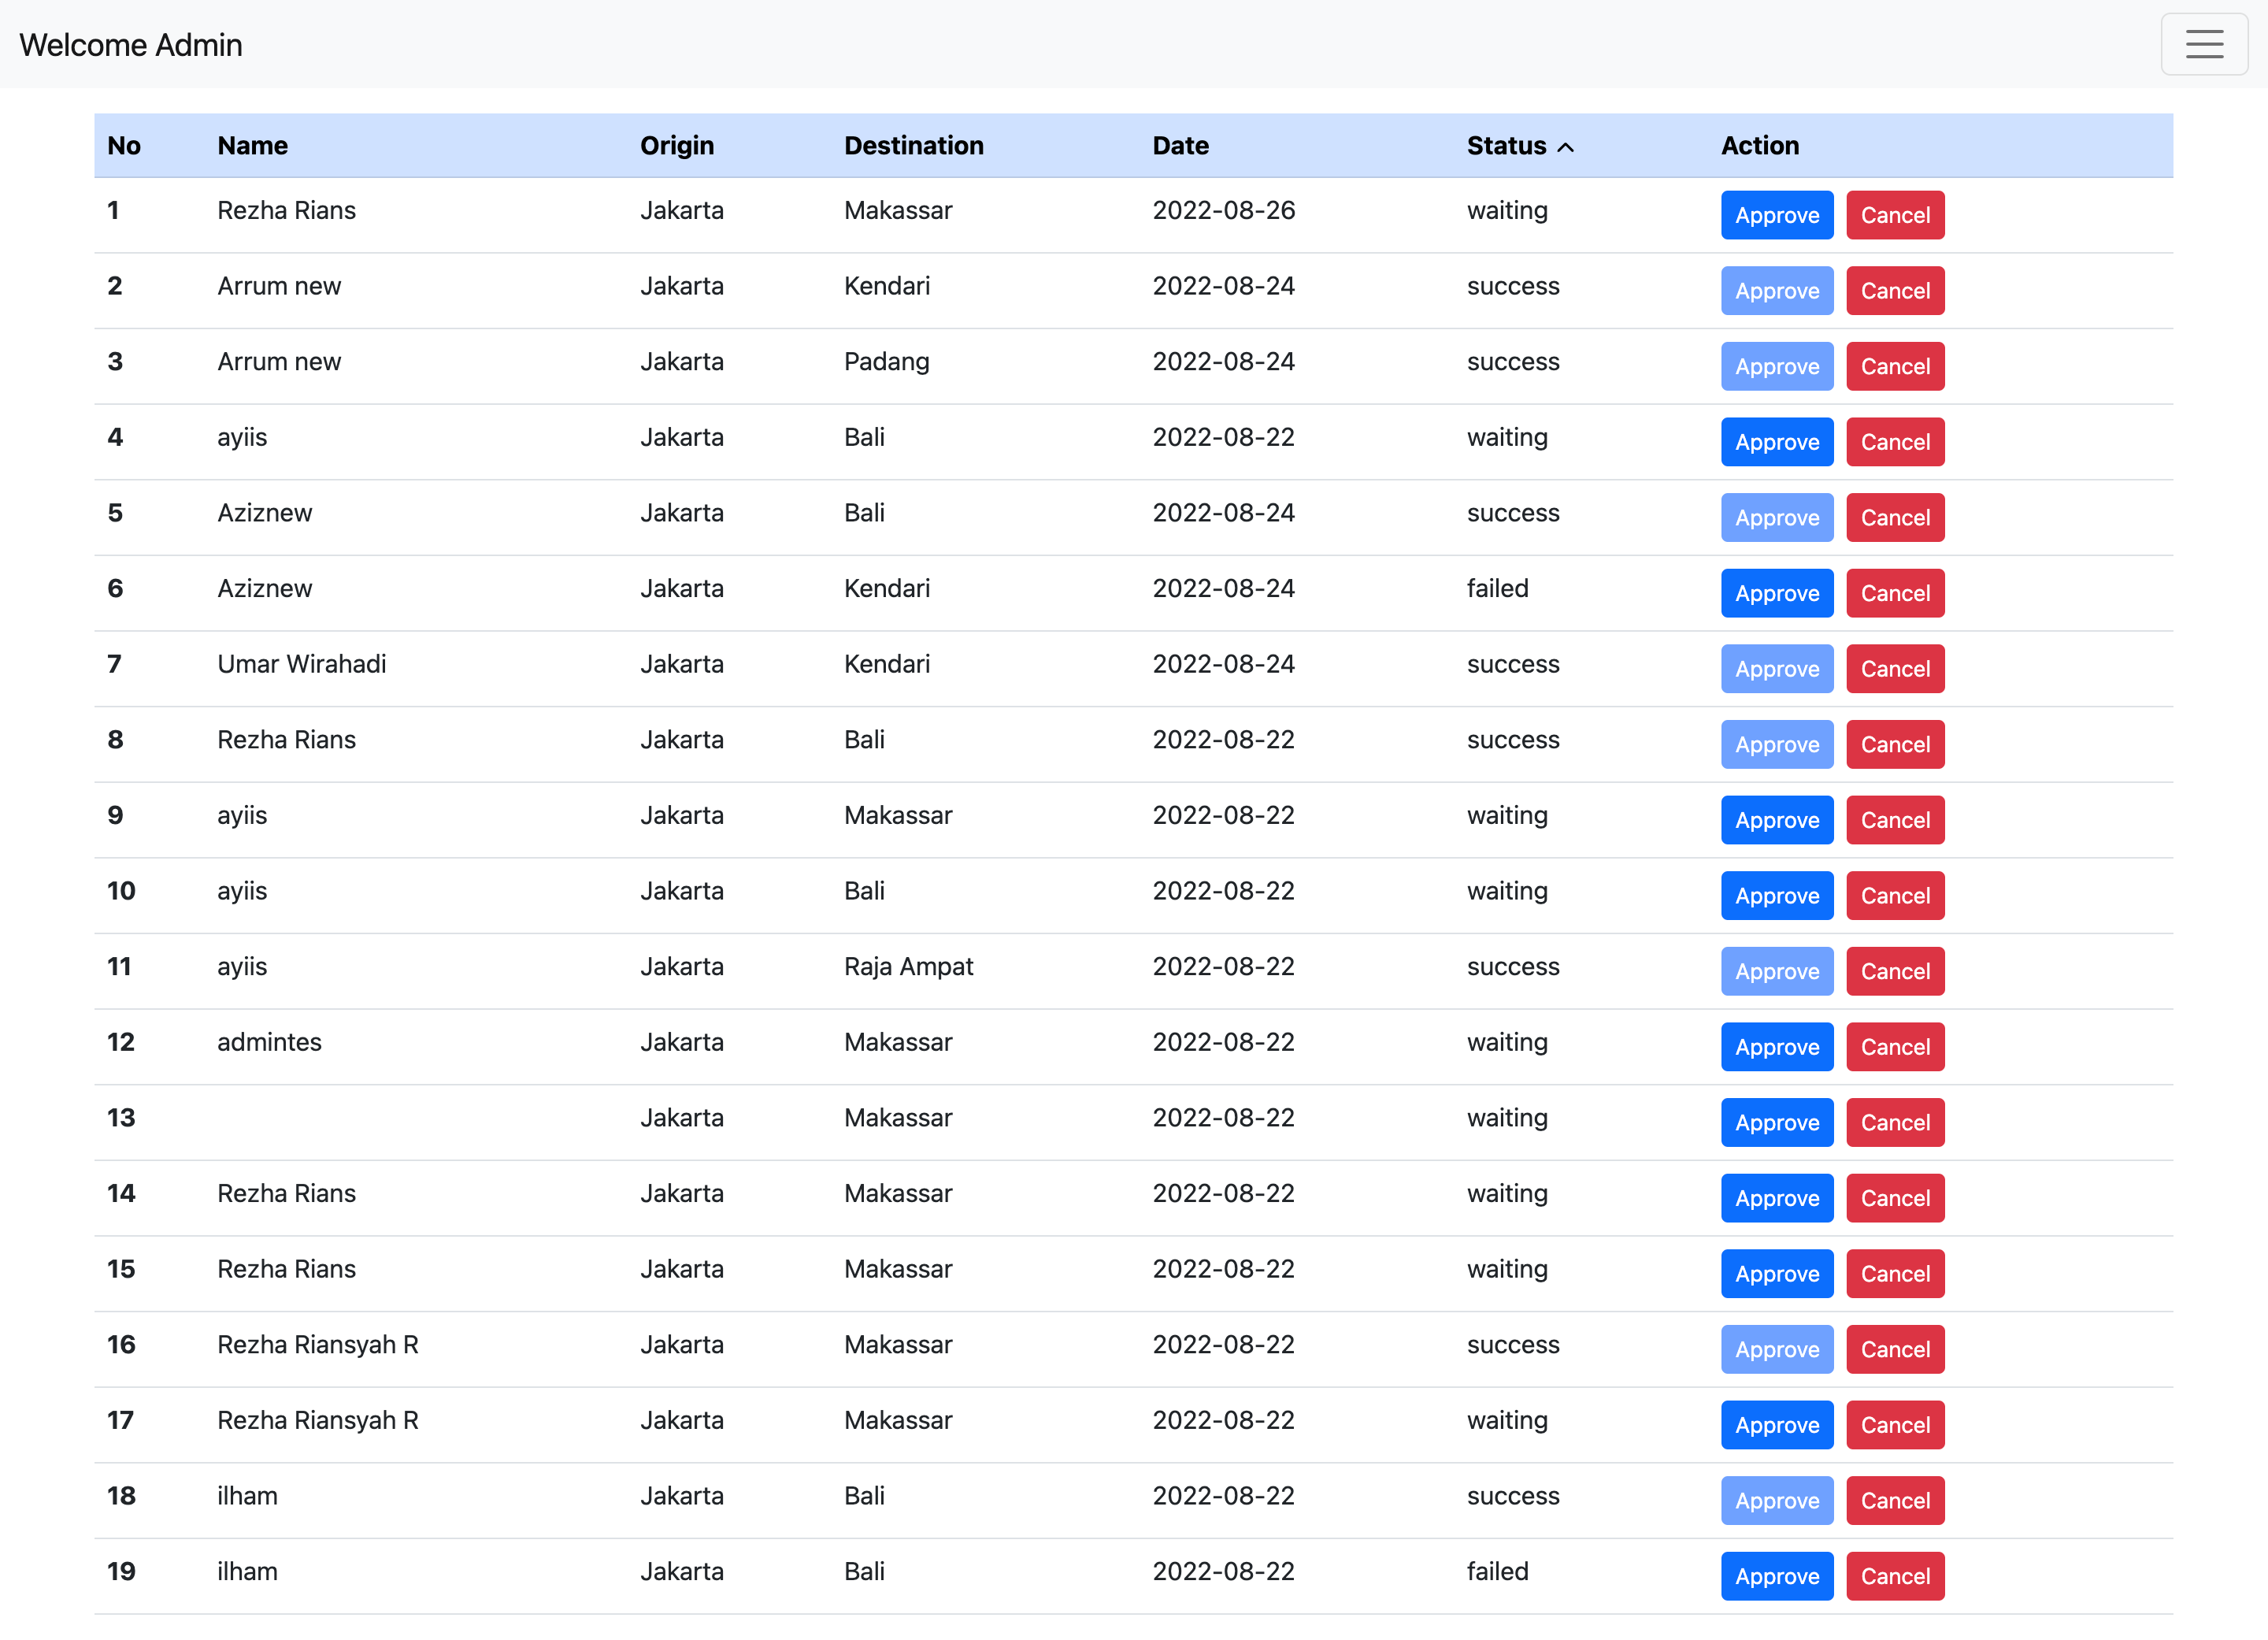This screenshot has width=2268, height=1640.
Task: Approve Umar Wirahadi's booking to Kendari
Action: click(x=1776, y=668)
